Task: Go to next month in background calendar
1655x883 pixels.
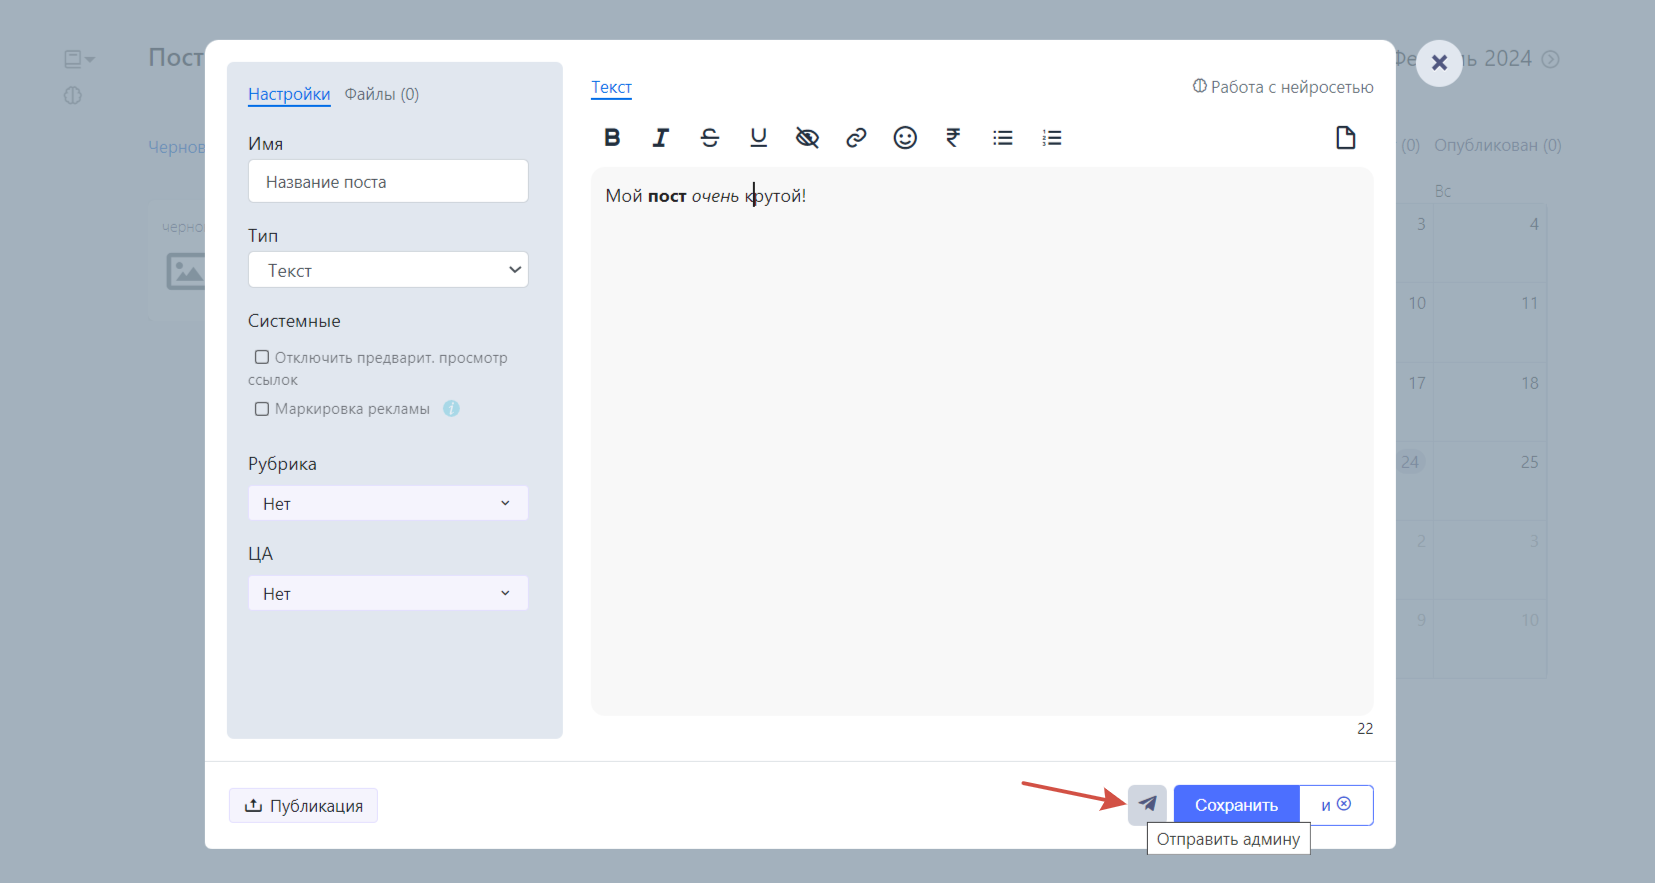Action: pos(1550,59)
